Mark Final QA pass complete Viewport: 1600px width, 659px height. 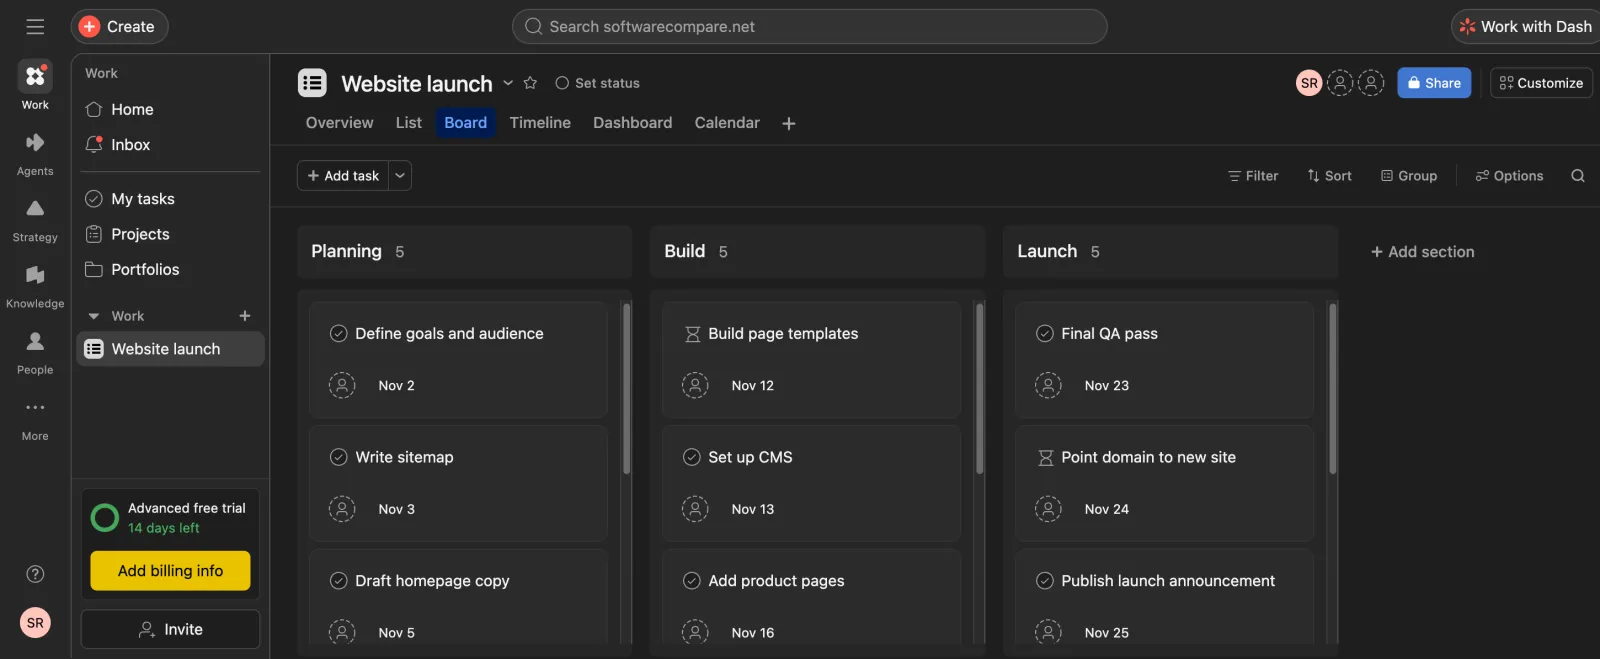point(1045,334)
